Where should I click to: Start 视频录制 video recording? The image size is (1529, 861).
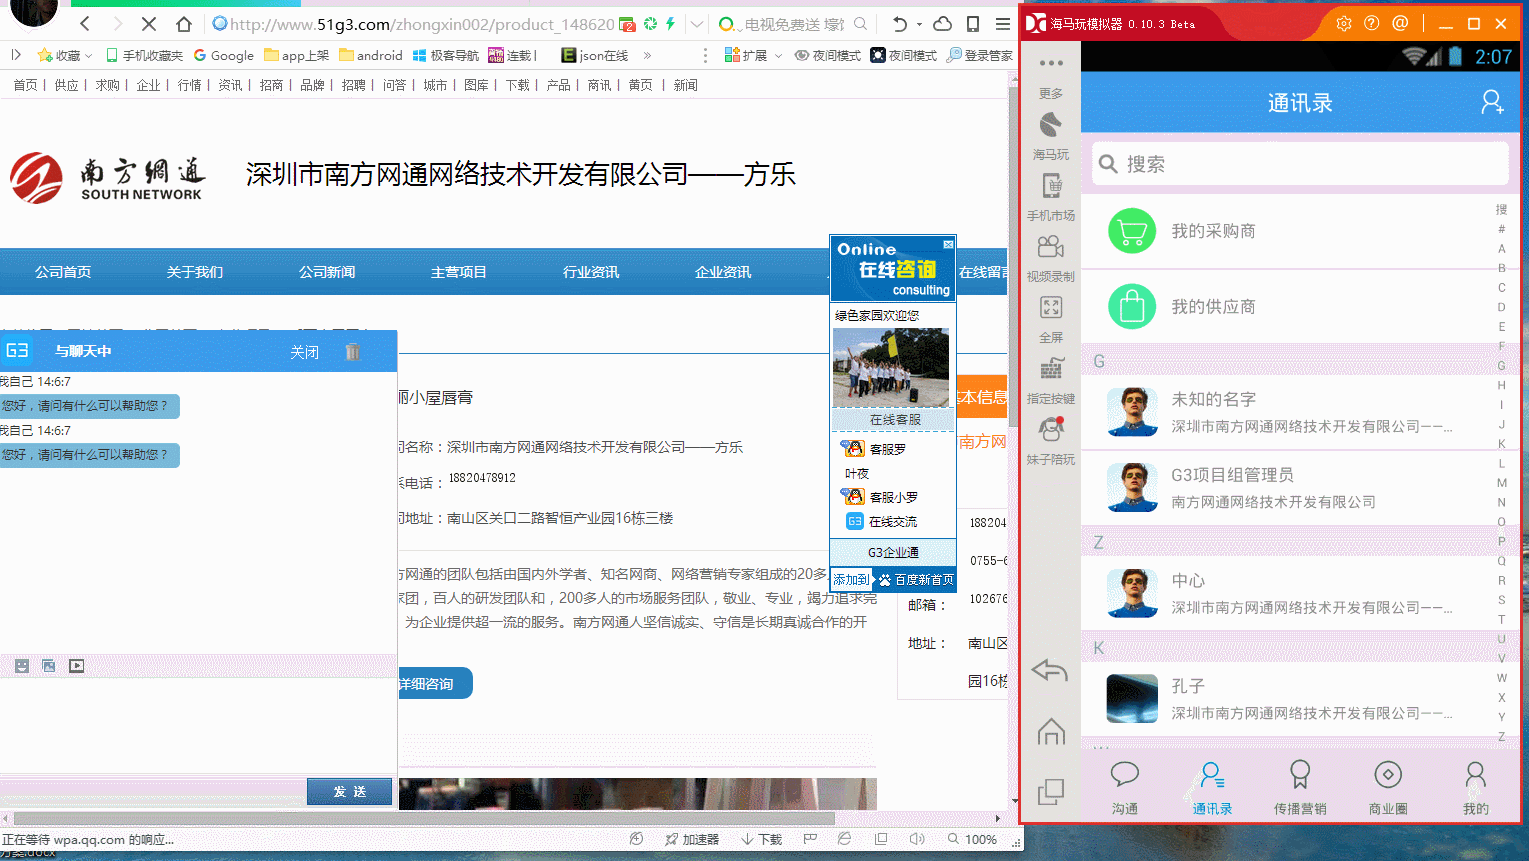pyautogui.click(x=1051, y=258)
